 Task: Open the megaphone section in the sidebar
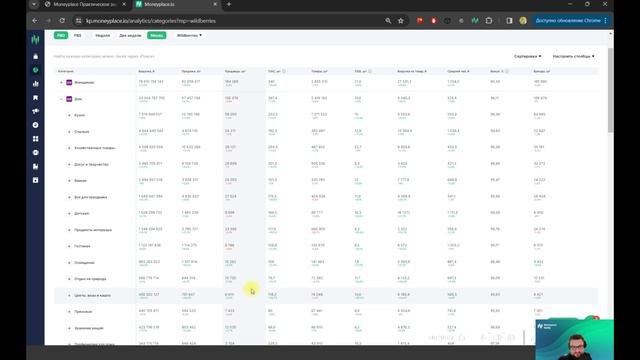click(36, 111)
